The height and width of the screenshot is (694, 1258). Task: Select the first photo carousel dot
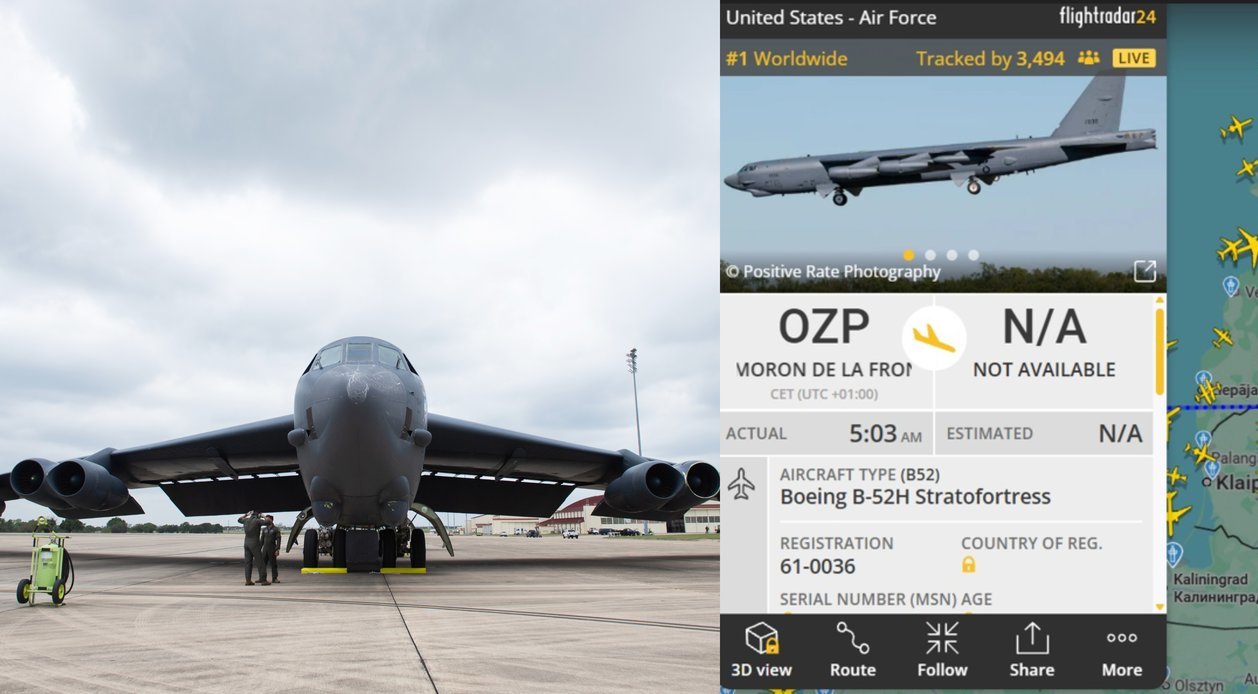tap(908, 255)
